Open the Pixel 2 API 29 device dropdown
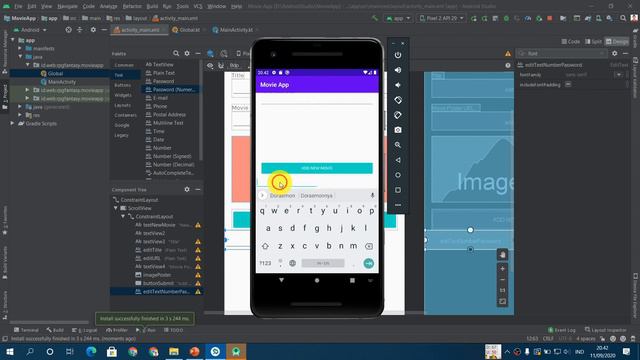The image size is (640, 360). point(441,18)
